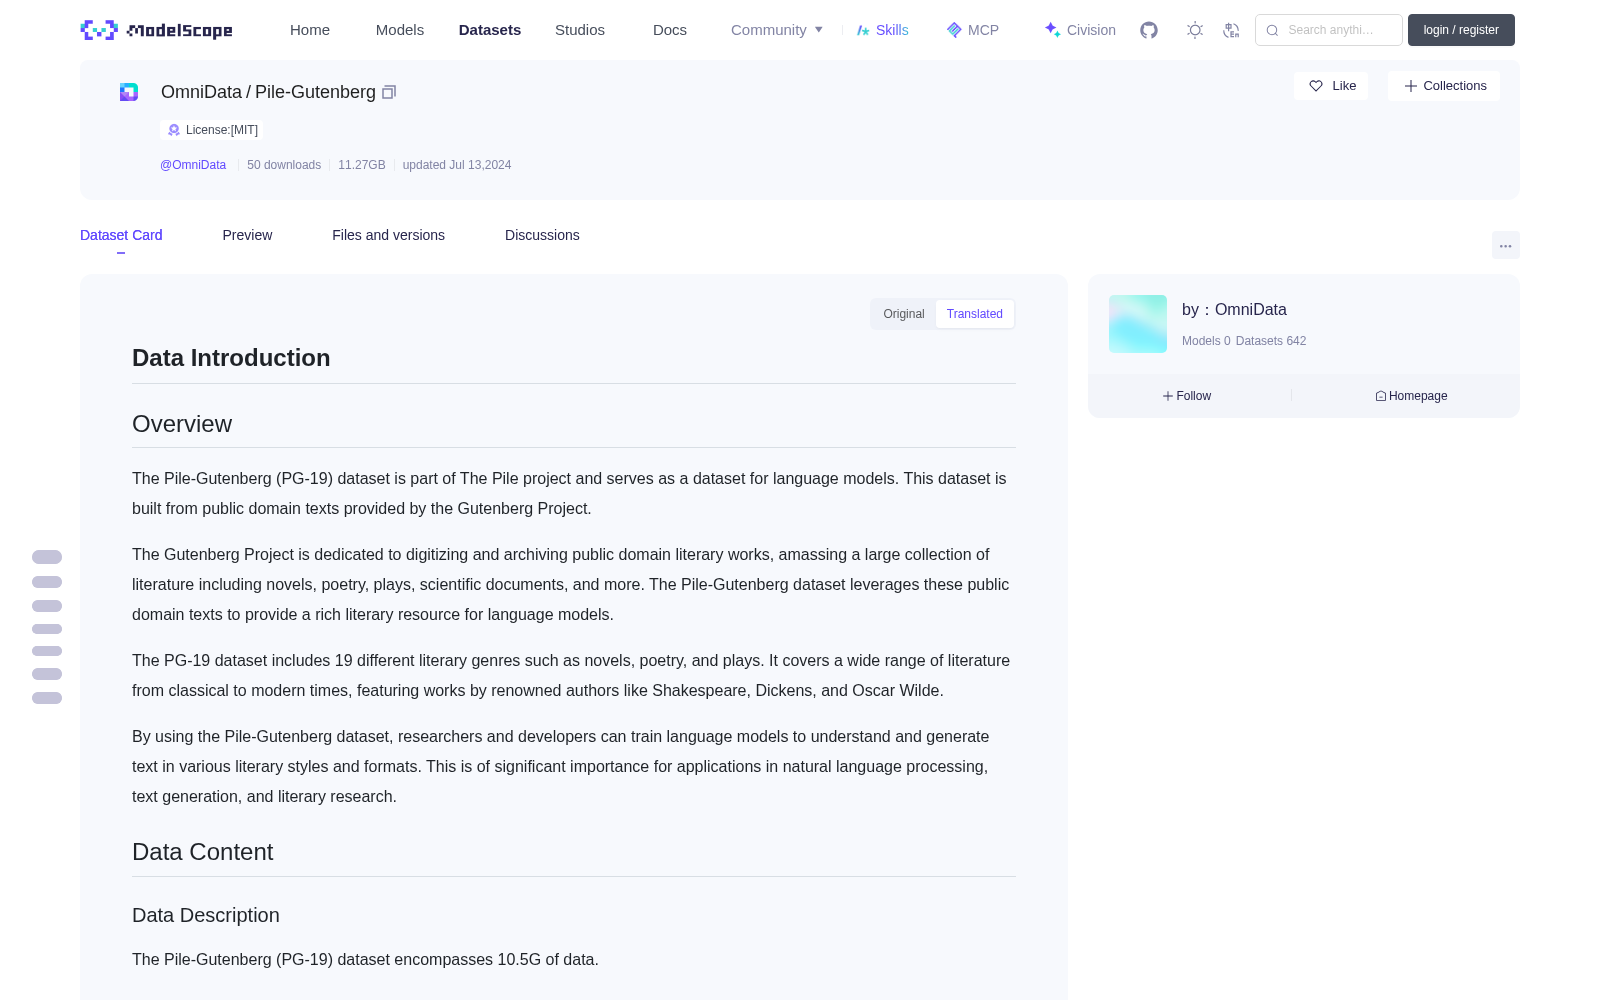Click the OmniData organization thumbnail

(x=1138, y=324)
